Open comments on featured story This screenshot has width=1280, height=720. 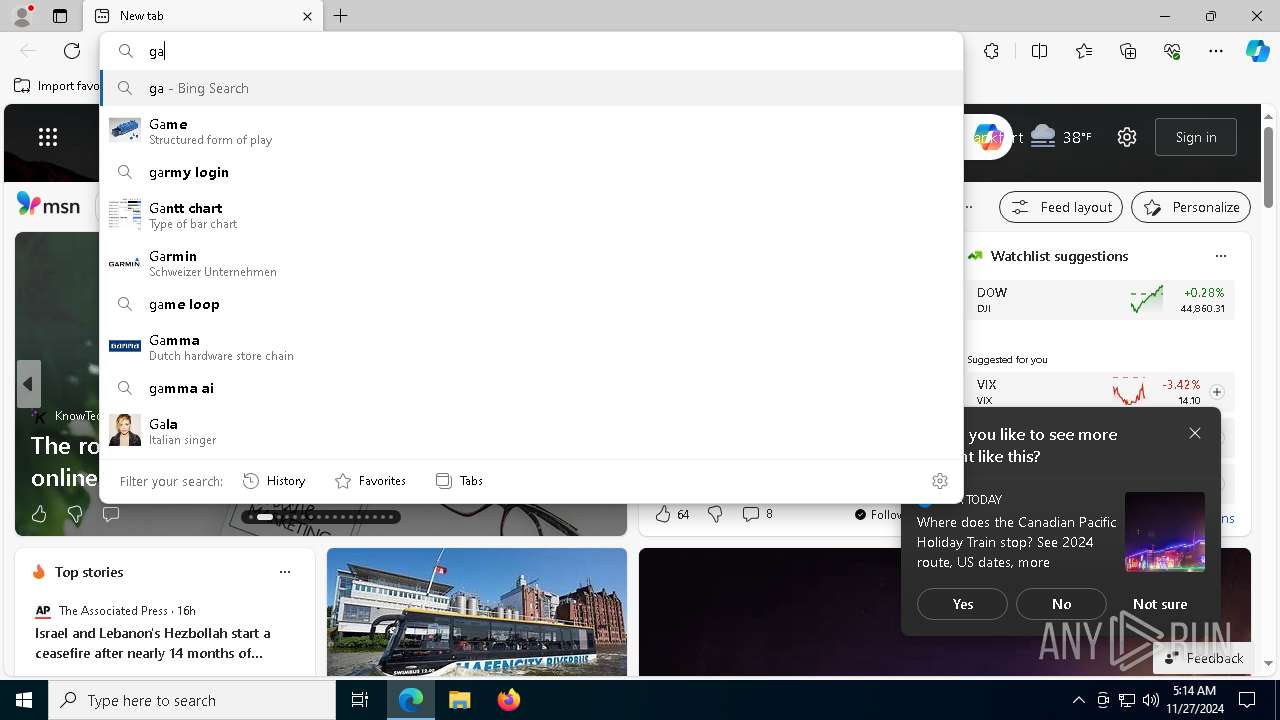pyautogui.click(x=111, y=514)
